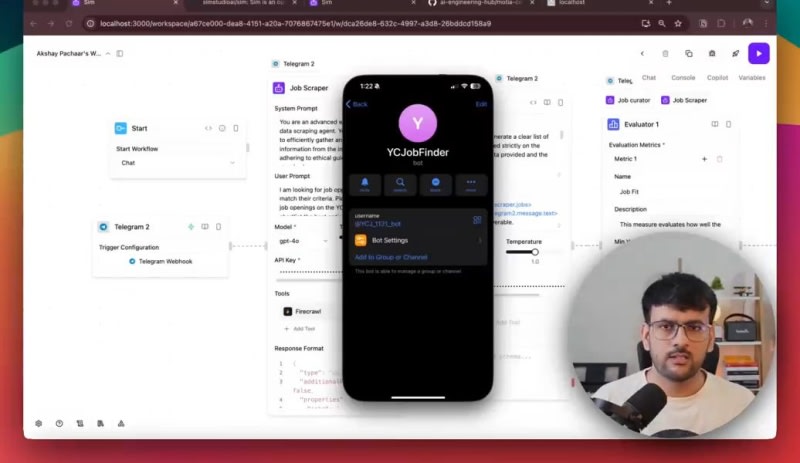Open the Start Workflow Chat dropdown
This screenshot has height=463, width=800.
pos(178,162)
